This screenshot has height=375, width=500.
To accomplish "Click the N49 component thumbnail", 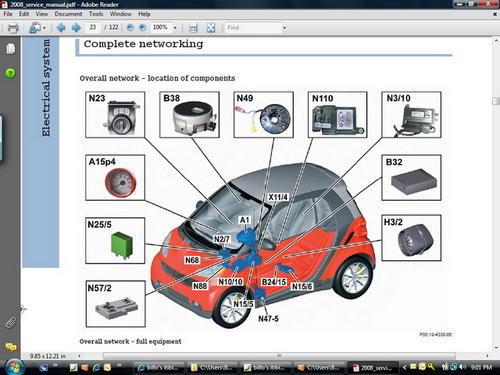I will click(263, 115).
